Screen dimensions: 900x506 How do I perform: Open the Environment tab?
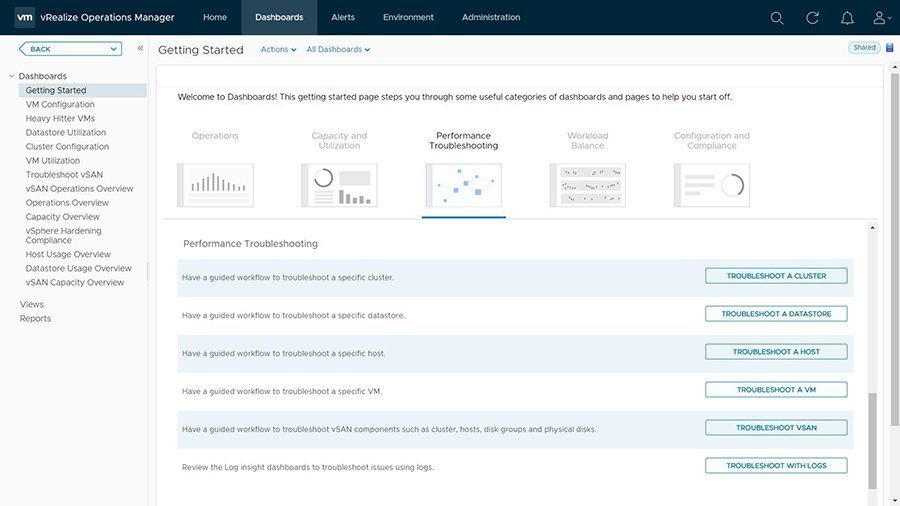click(x=408, y=17)
